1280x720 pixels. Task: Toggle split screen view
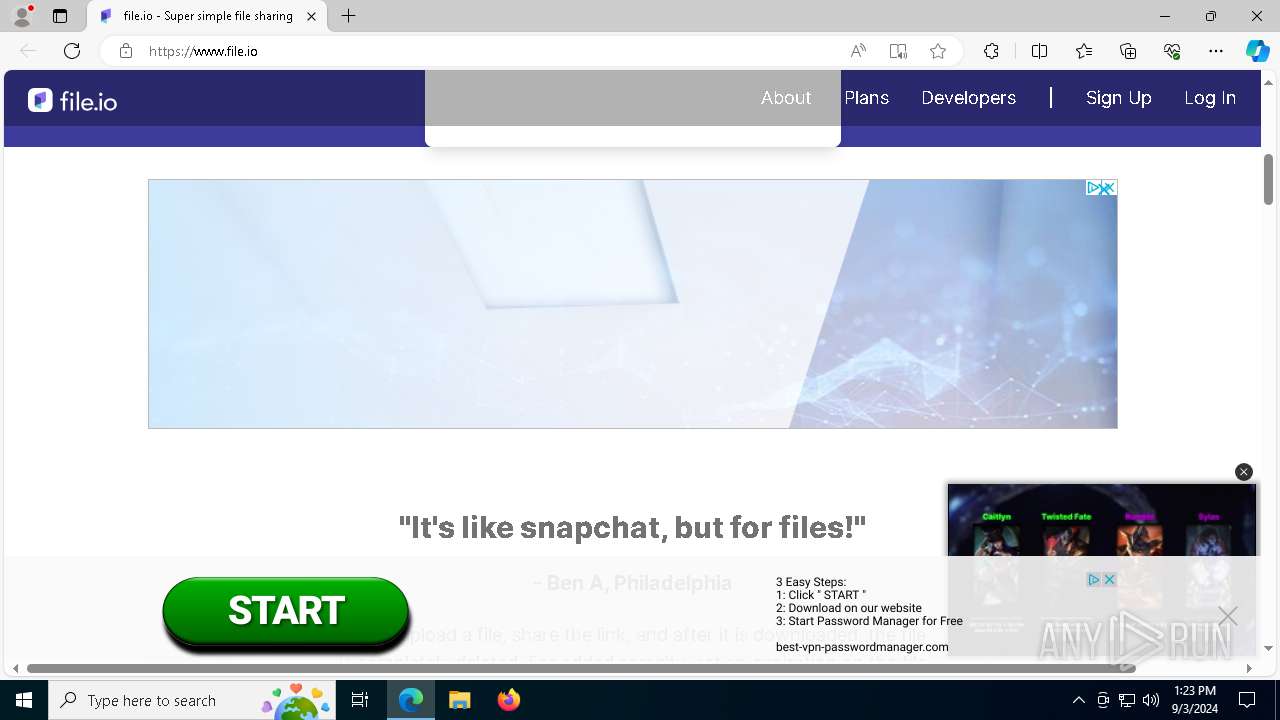pos(1039,51)
